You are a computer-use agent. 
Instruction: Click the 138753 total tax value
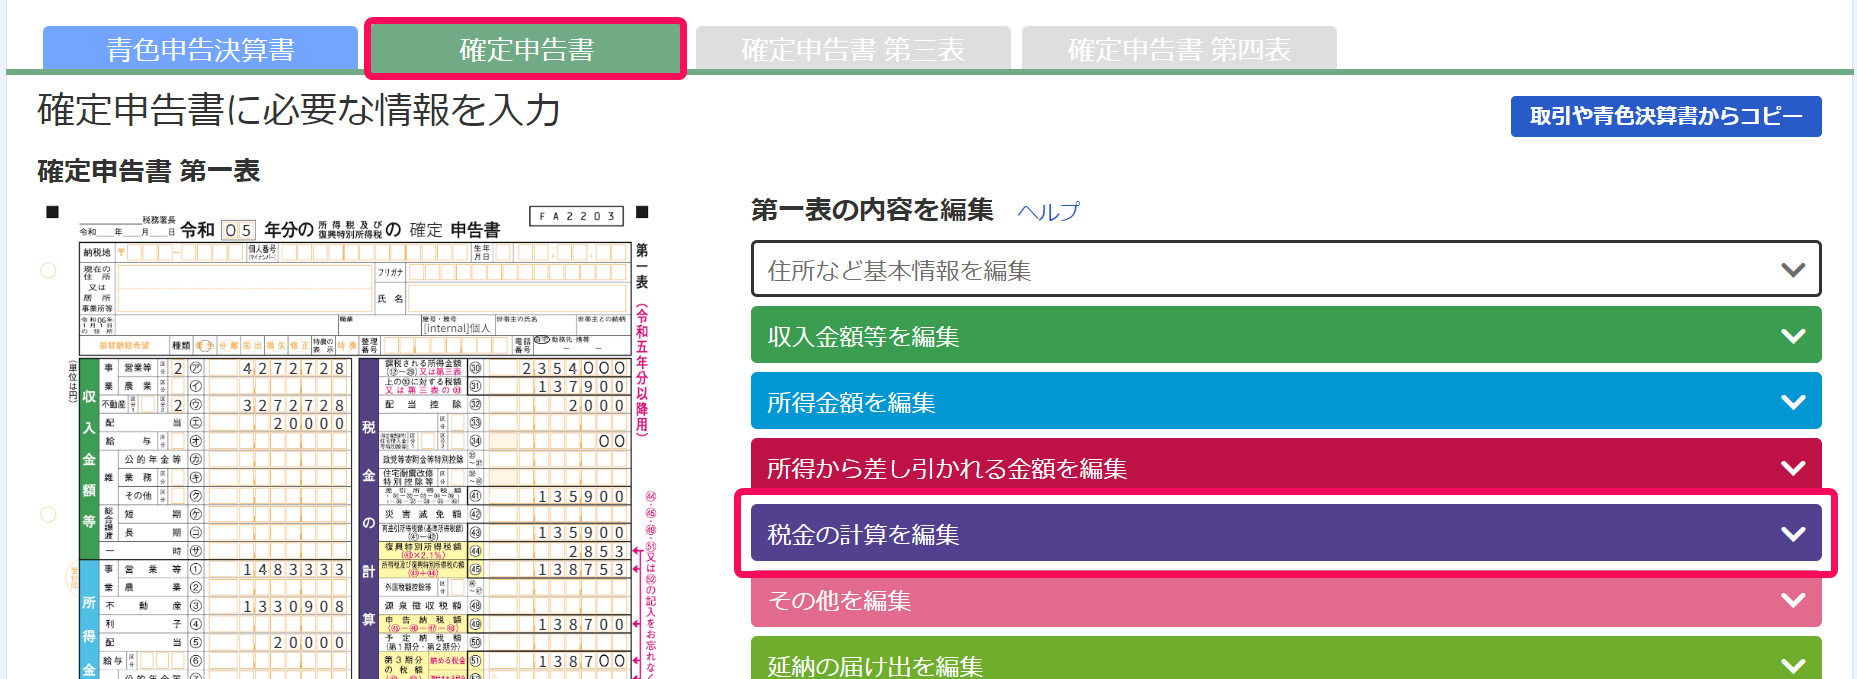pyautogui.click(x=581, y=569)
